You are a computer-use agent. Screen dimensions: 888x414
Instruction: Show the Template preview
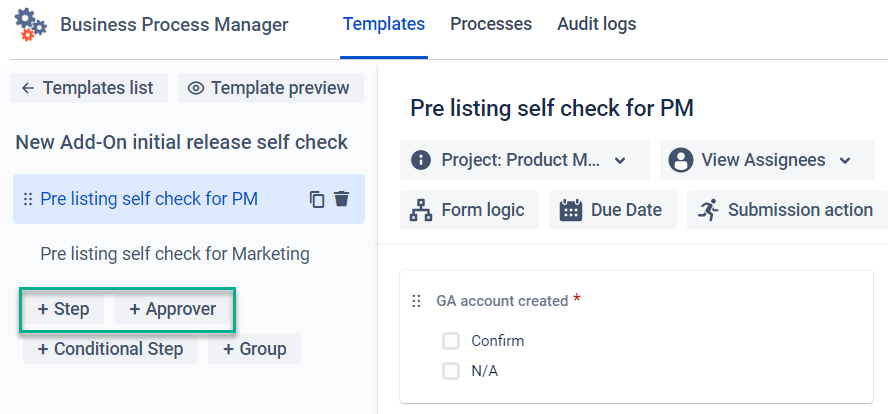pyautogui.click(x=270, y=88)
